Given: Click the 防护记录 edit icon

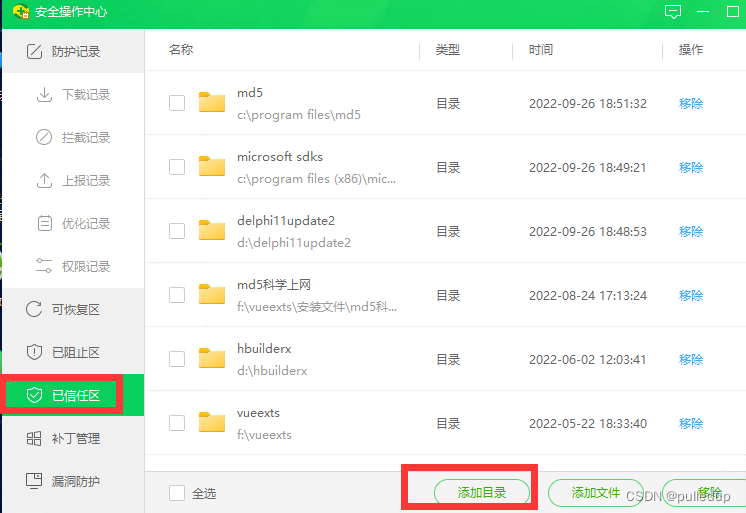Looking at the screenshot, I should tap(34, 51).
